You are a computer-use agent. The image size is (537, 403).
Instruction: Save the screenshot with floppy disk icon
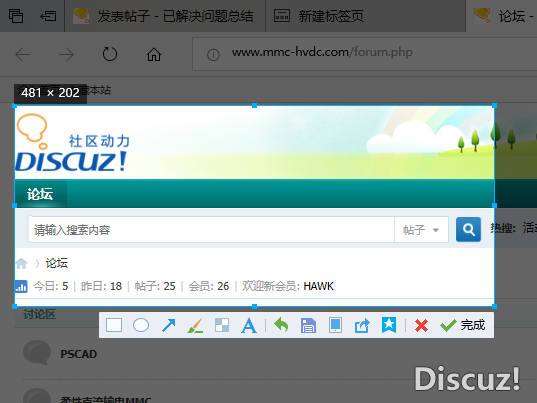click(x=308, y=325)
